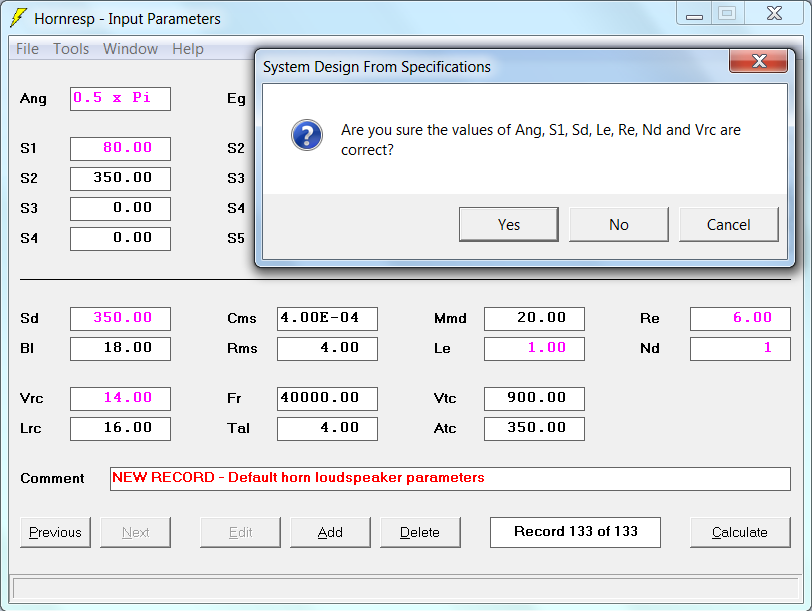Delete the current record
The width and height of the screenshot is (812, 611).
tap(420, 532)
